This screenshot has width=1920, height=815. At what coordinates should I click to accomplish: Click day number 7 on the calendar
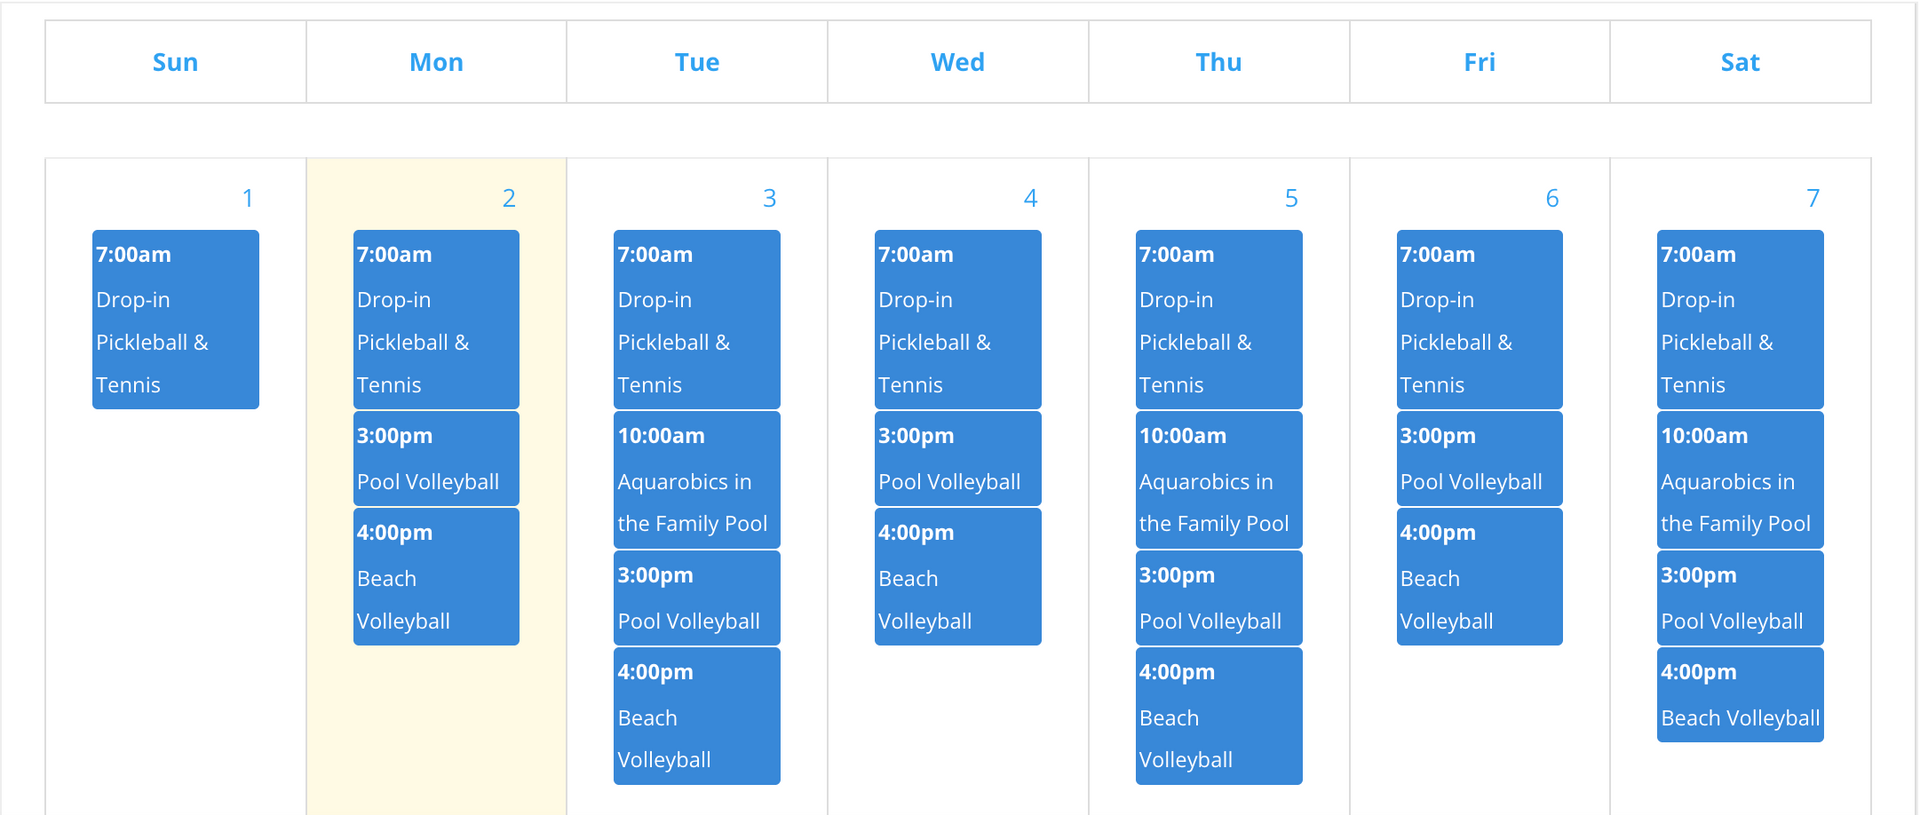tap(1812, 198)
